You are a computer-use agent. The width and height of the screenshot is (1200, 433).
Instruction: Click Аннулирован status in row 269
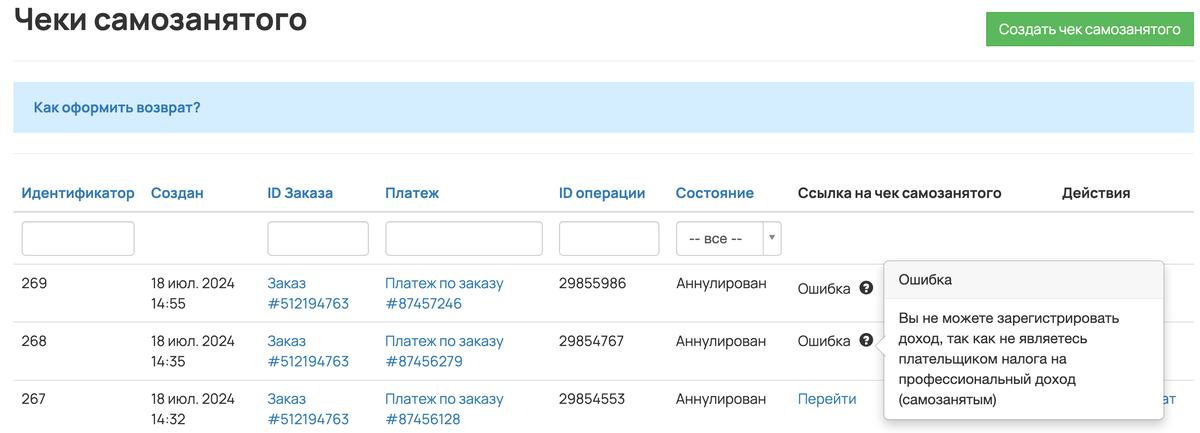click(721, 283)
